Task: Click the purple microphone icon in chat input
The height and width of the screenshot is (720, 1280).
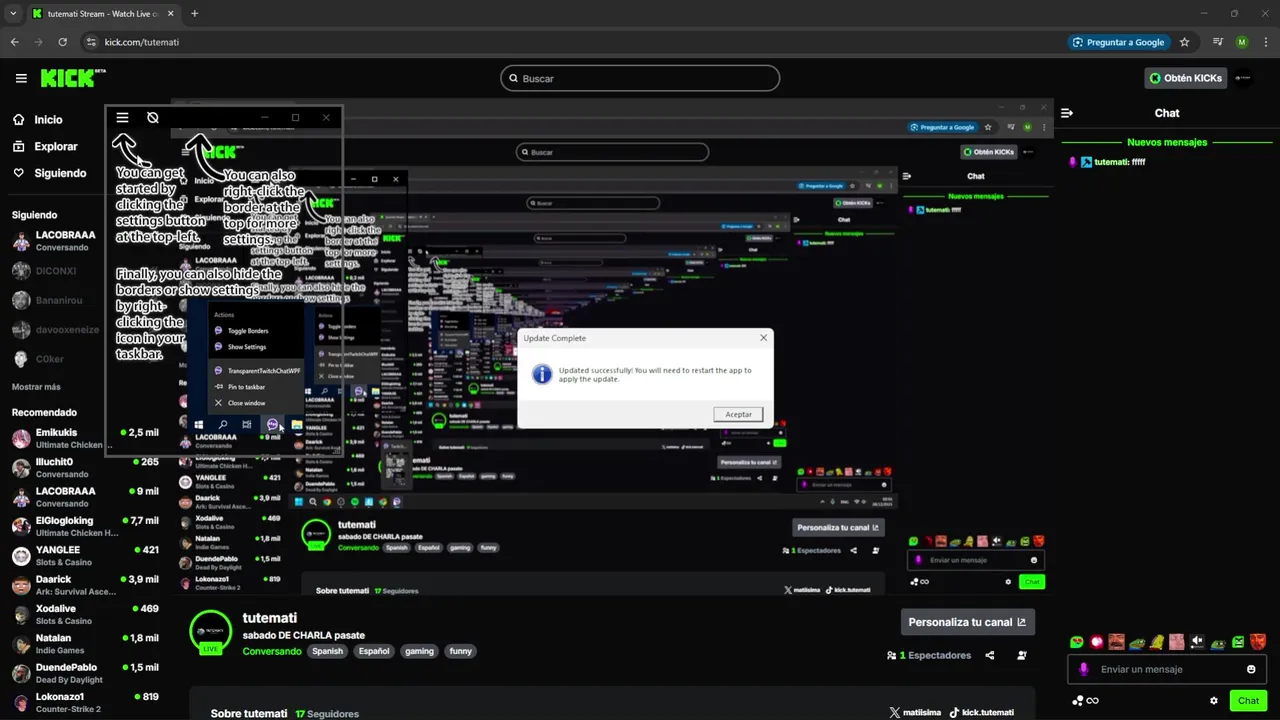Action: (x=1083, y=669)
